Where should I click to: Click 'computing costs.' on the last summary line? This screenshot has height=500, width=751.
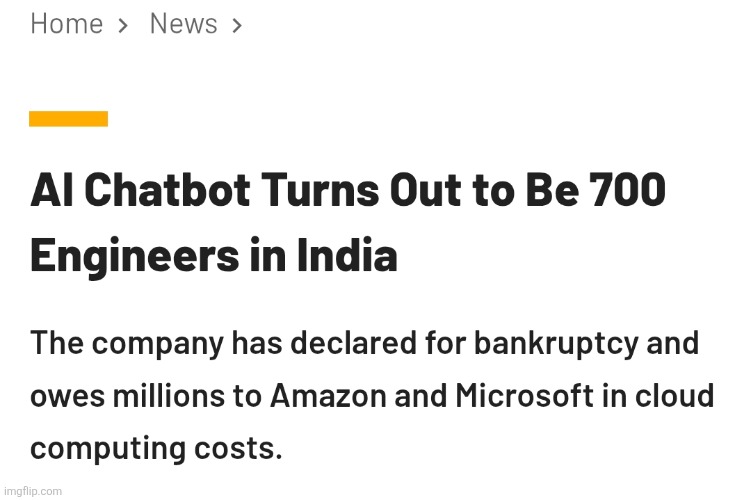point(156,449)
